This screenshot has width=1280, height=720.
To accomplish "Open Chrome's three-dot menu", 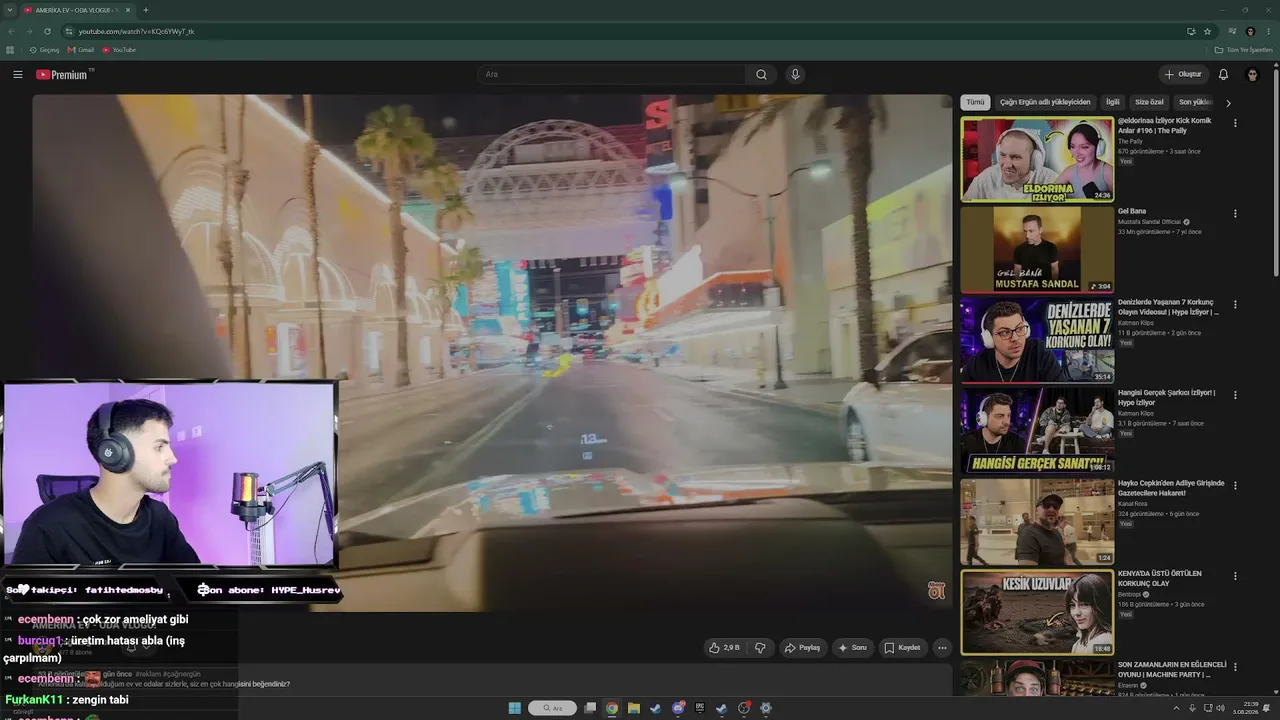I will 1268,31.
